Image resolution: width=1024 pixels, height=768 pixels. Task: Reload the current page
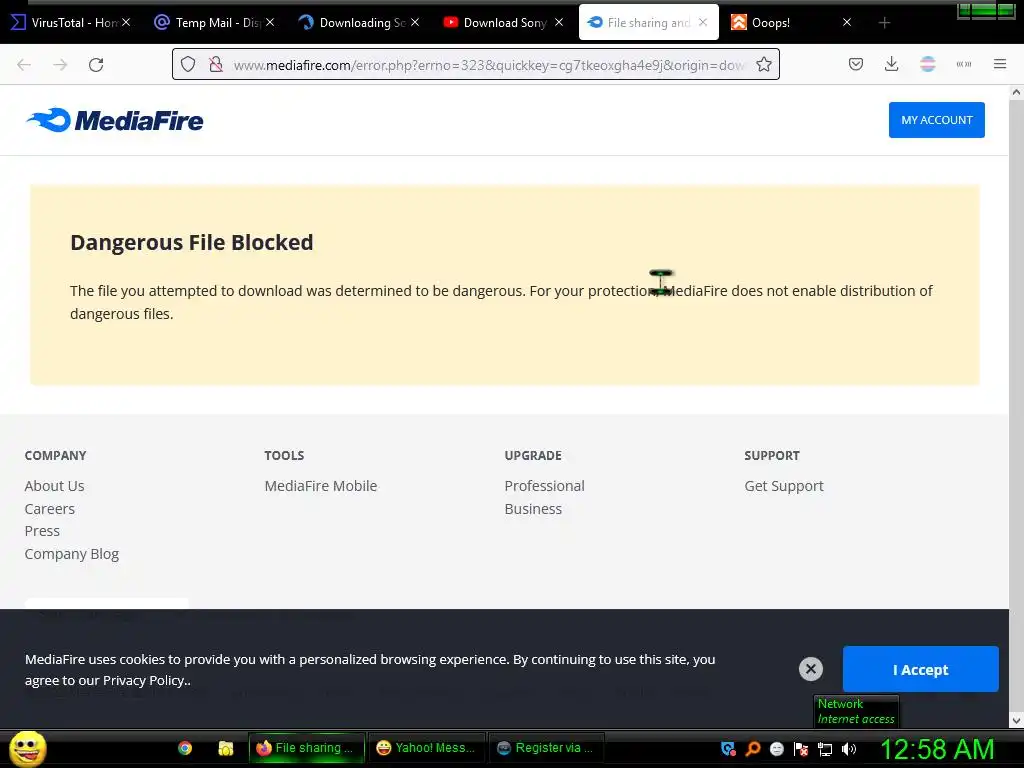click(96, 64)
